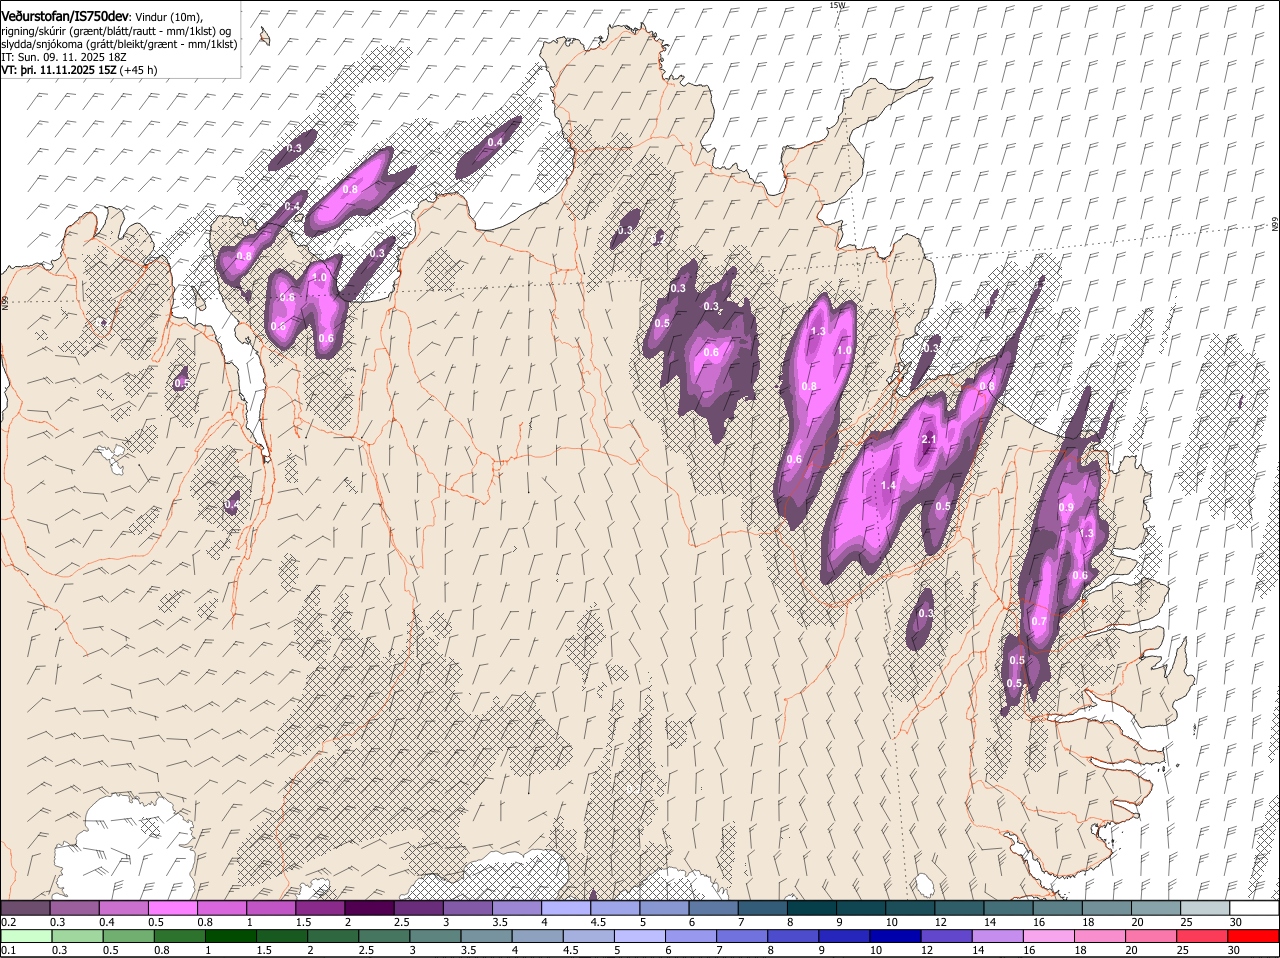Viewport: 1280px width, 958px height.
Task: Select the upper legend swatch between 1 and 1.5
Action: (271, 907)
